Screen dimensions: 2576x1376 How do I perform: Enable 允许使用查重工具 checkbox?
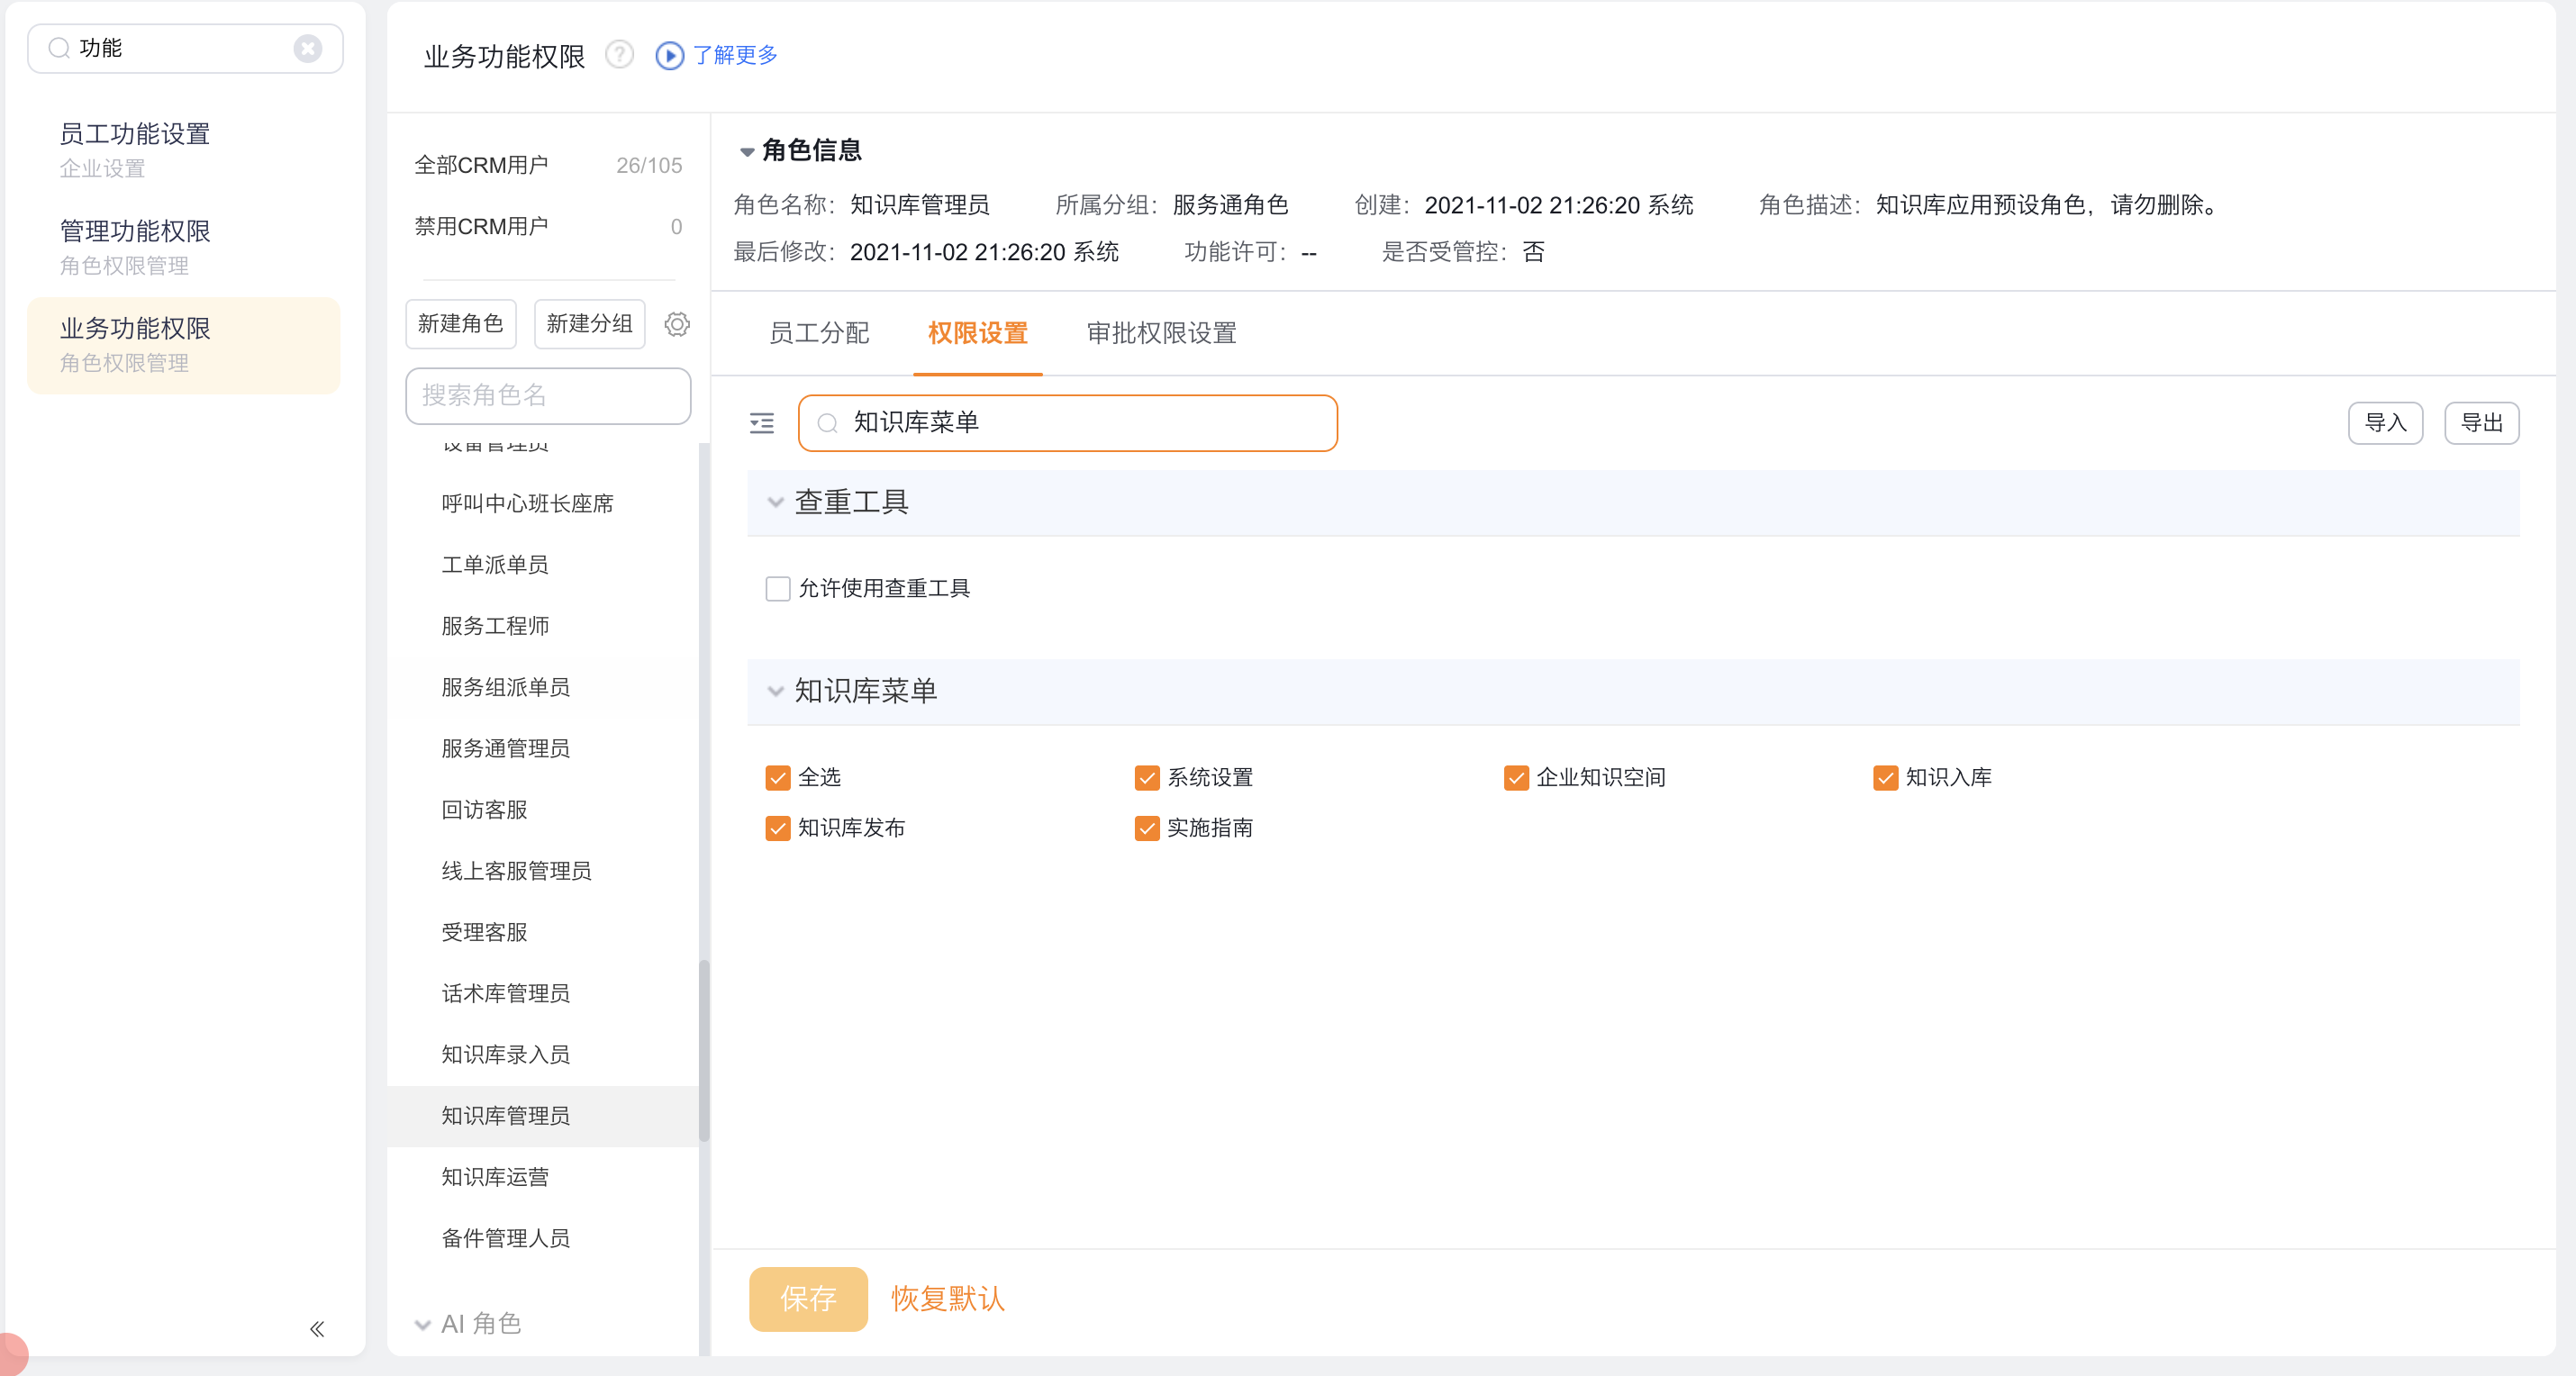[x=777, y=588]
